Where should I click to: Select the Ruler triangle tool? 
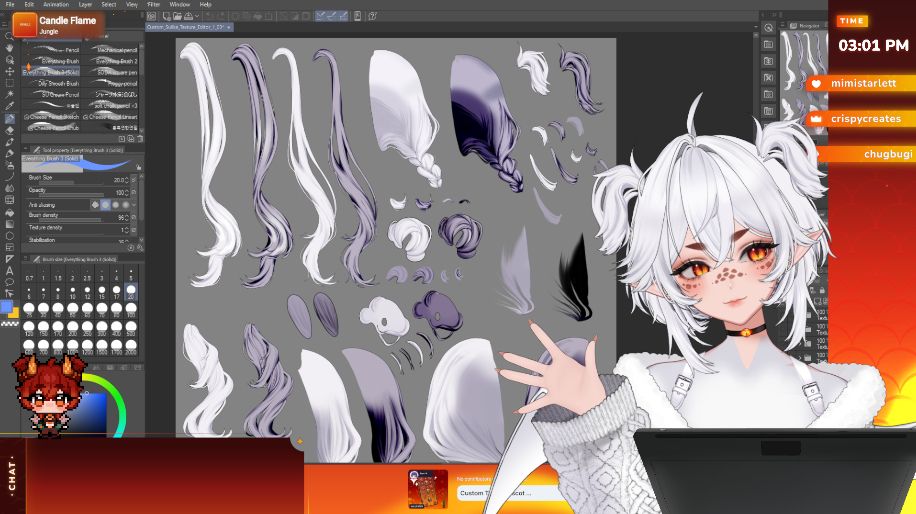pos(9,259)
